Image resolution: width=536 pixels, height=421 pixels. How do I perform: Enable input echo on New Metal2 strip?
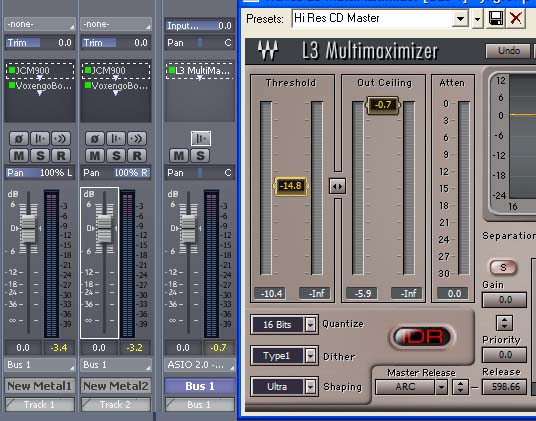point(137,138)
